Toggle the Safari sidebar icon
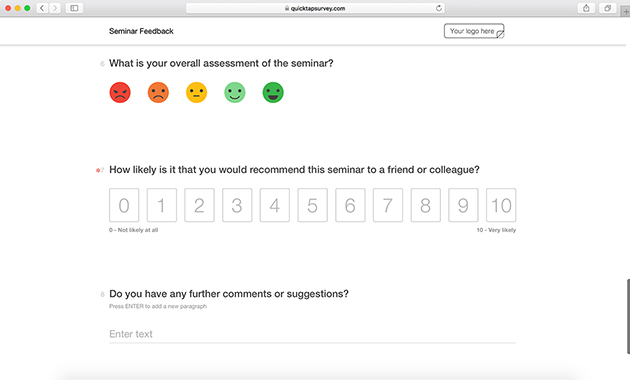This screenshot has width=630, height=380. point(74,8)
